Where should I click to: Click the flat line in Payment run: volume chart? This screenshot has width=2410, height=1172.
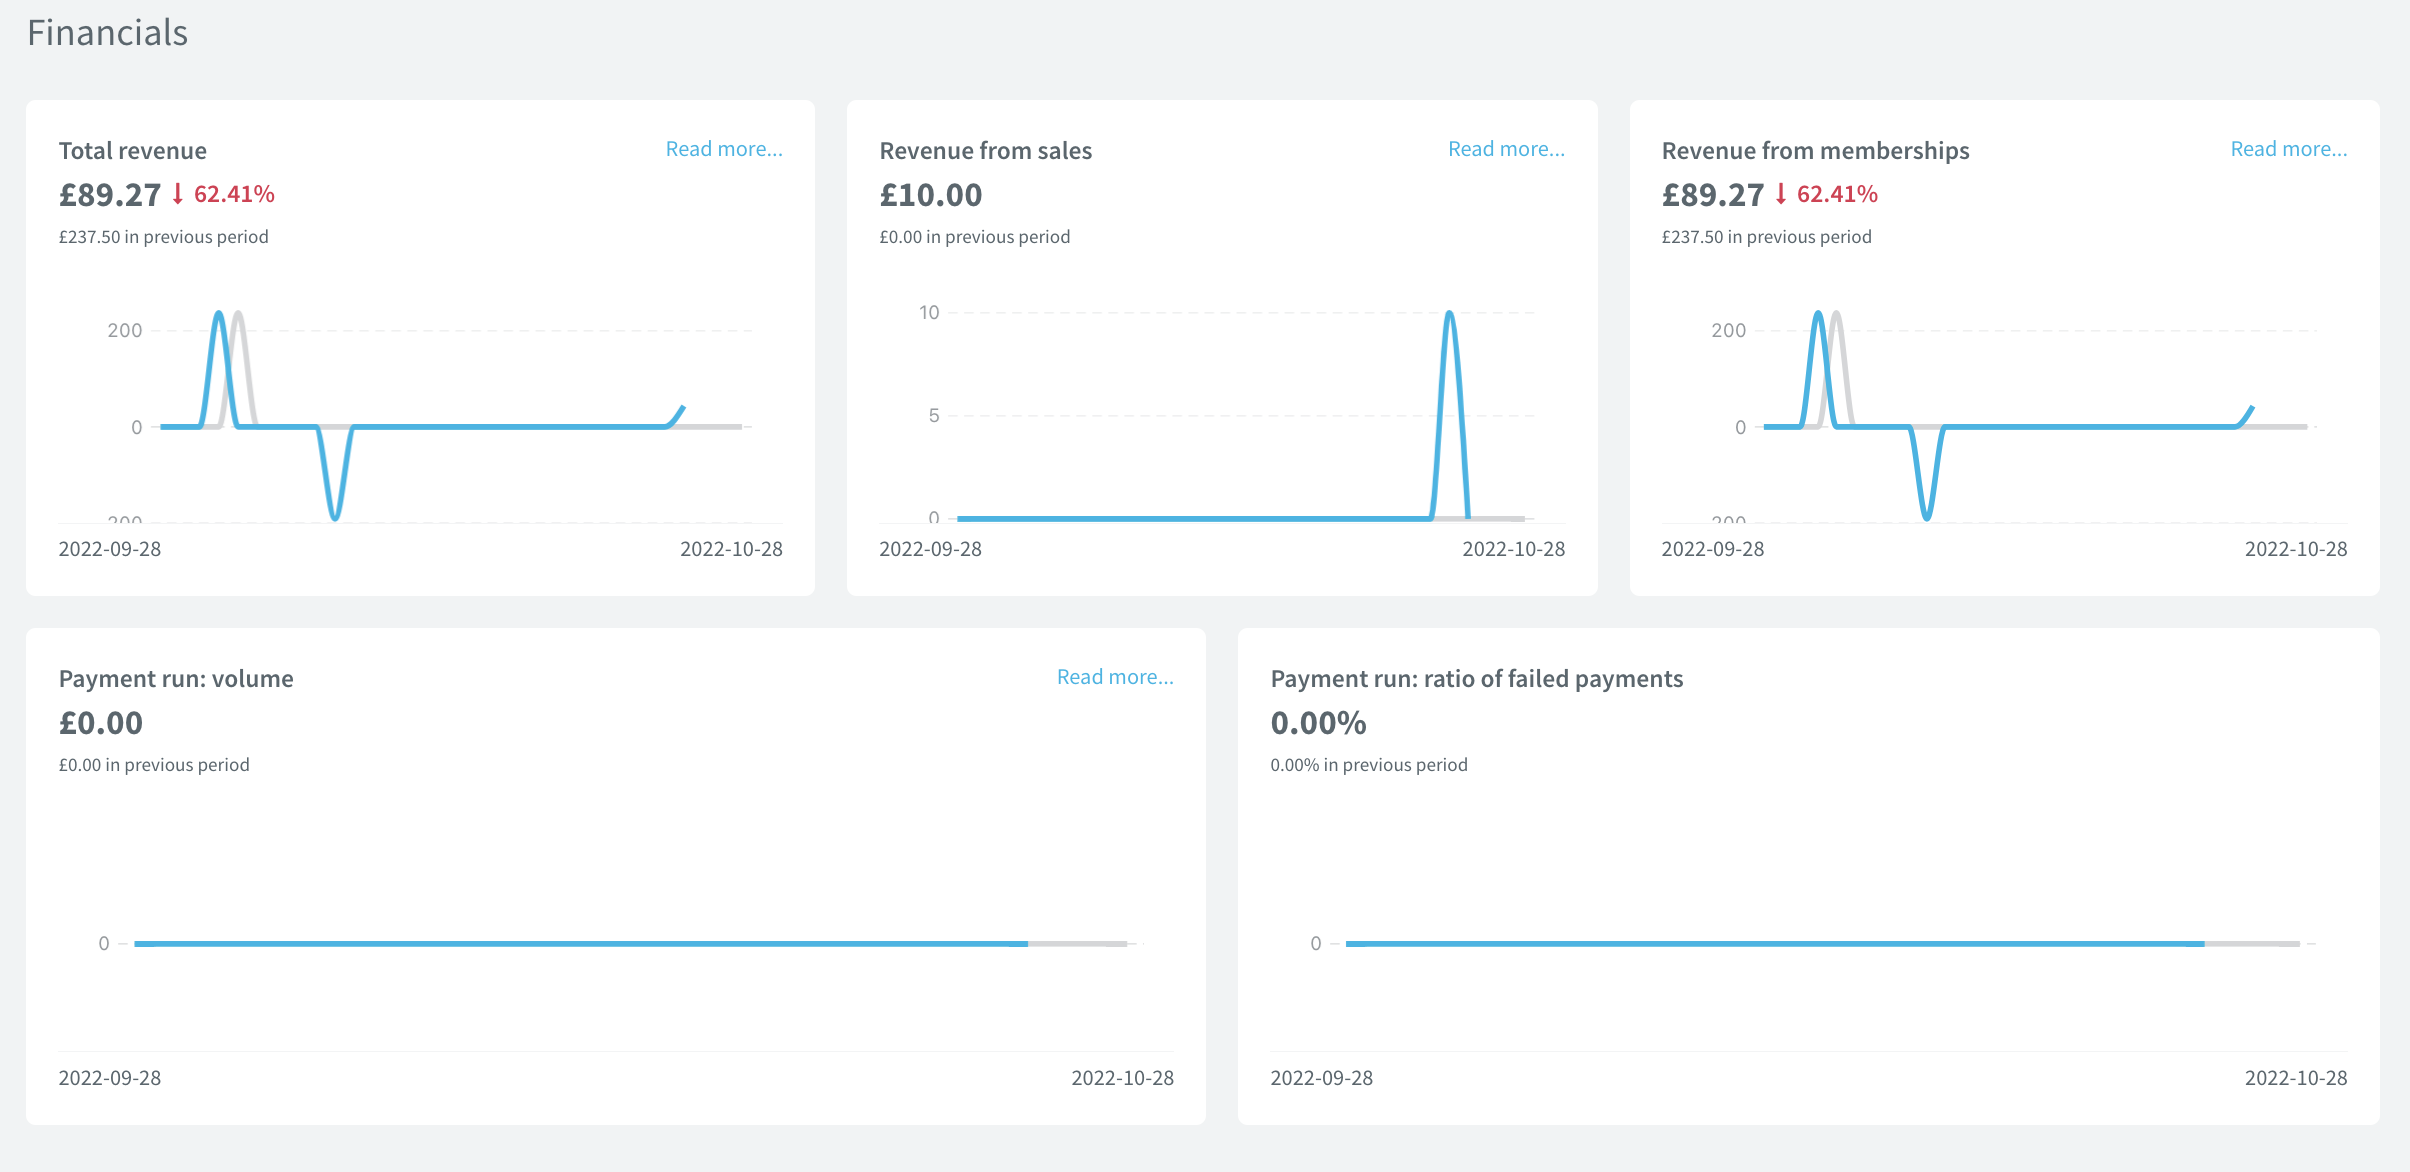(580, 943)
